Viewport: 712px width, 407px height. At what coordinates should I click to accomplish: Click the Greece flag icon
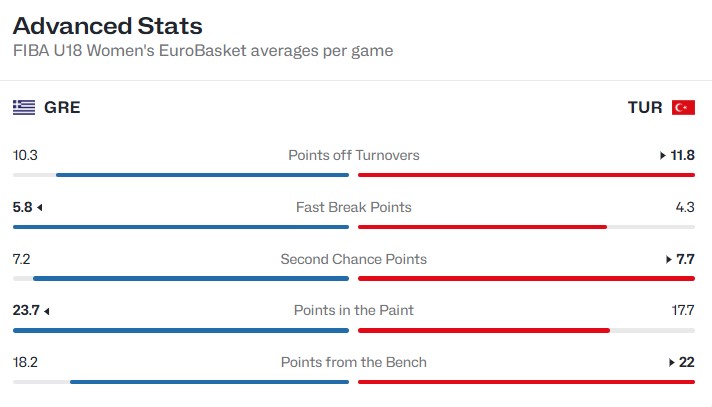[24, 108]
